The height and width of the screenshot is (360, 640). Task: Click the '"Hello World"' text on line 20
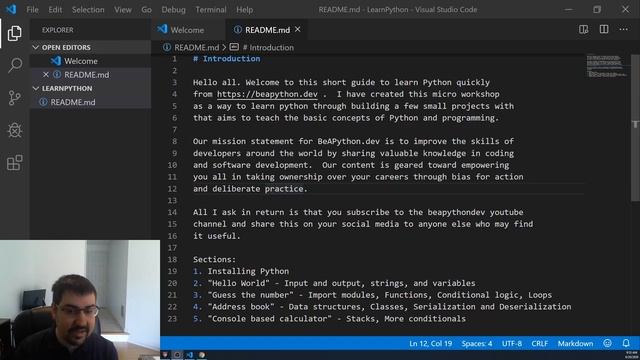click(x=238, y=283)
